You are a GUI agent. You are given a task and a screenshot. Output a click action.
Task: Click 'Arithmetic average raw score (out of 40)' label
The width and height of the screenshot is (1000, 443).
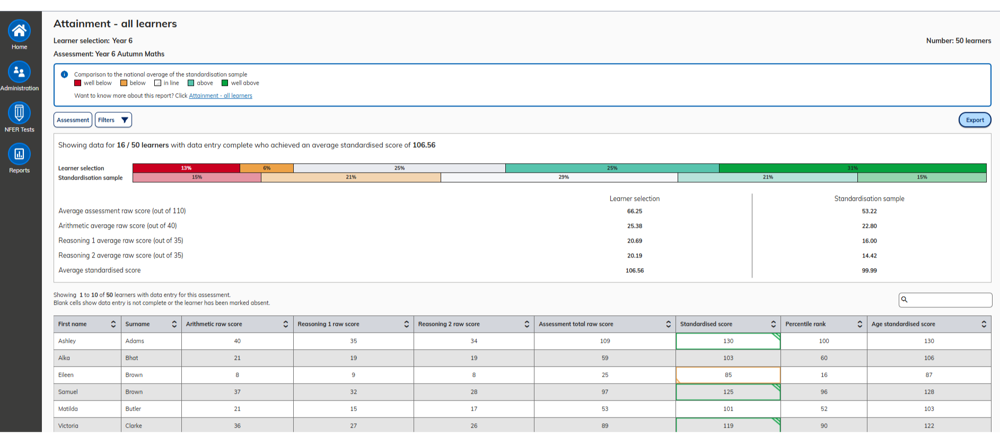pyautogui.click(x=119, y=225)
